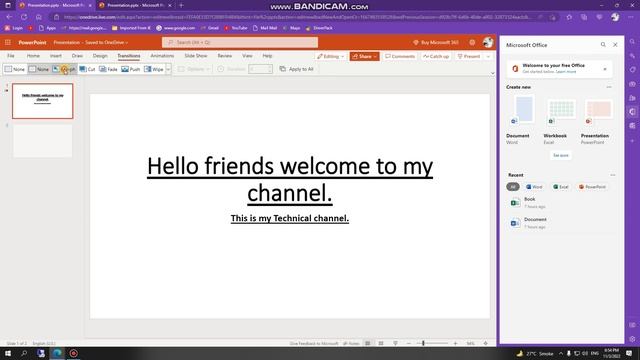
Task: Open the Insert tab
Action: pos(56,56)
